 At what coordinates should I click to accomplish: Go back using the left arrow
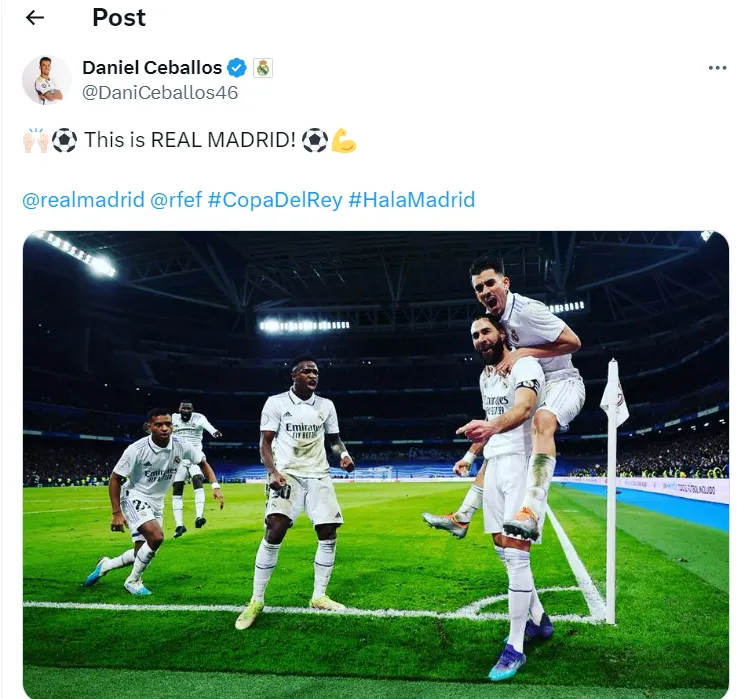point(35,18)
